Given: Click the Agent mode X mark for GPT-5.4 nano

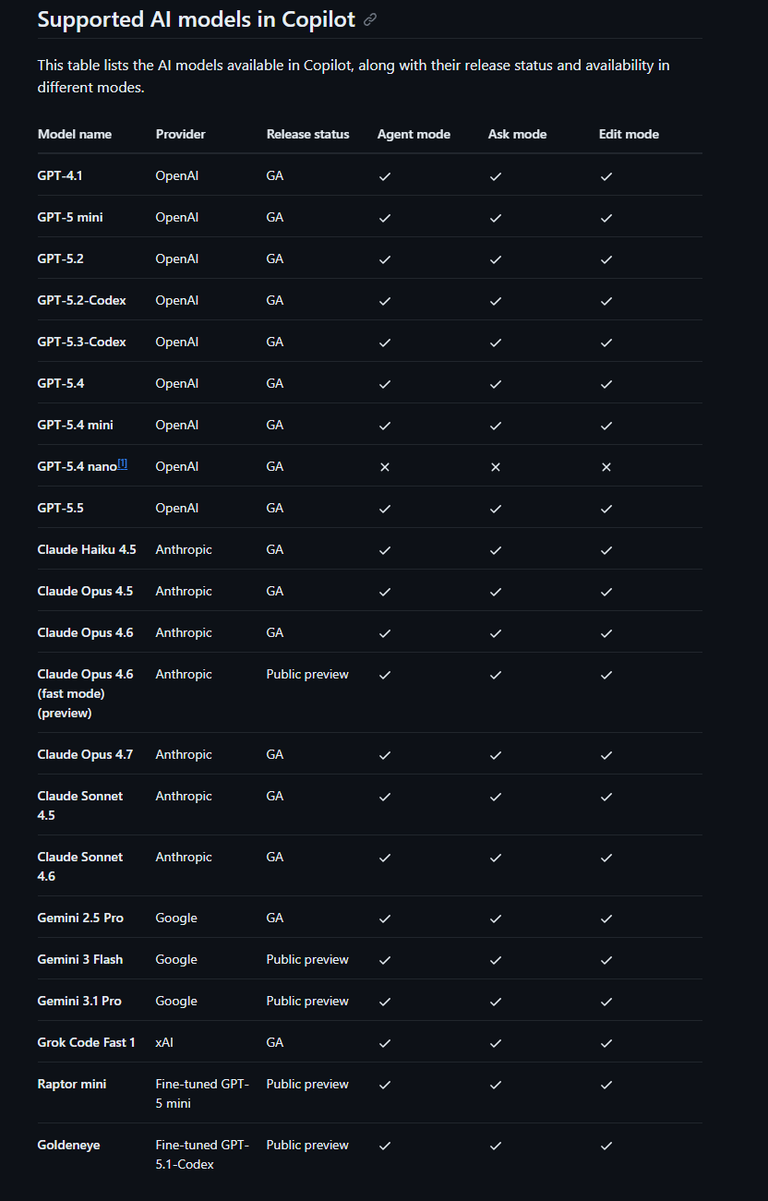Looking at the screenshot, I should coord(385,467).
